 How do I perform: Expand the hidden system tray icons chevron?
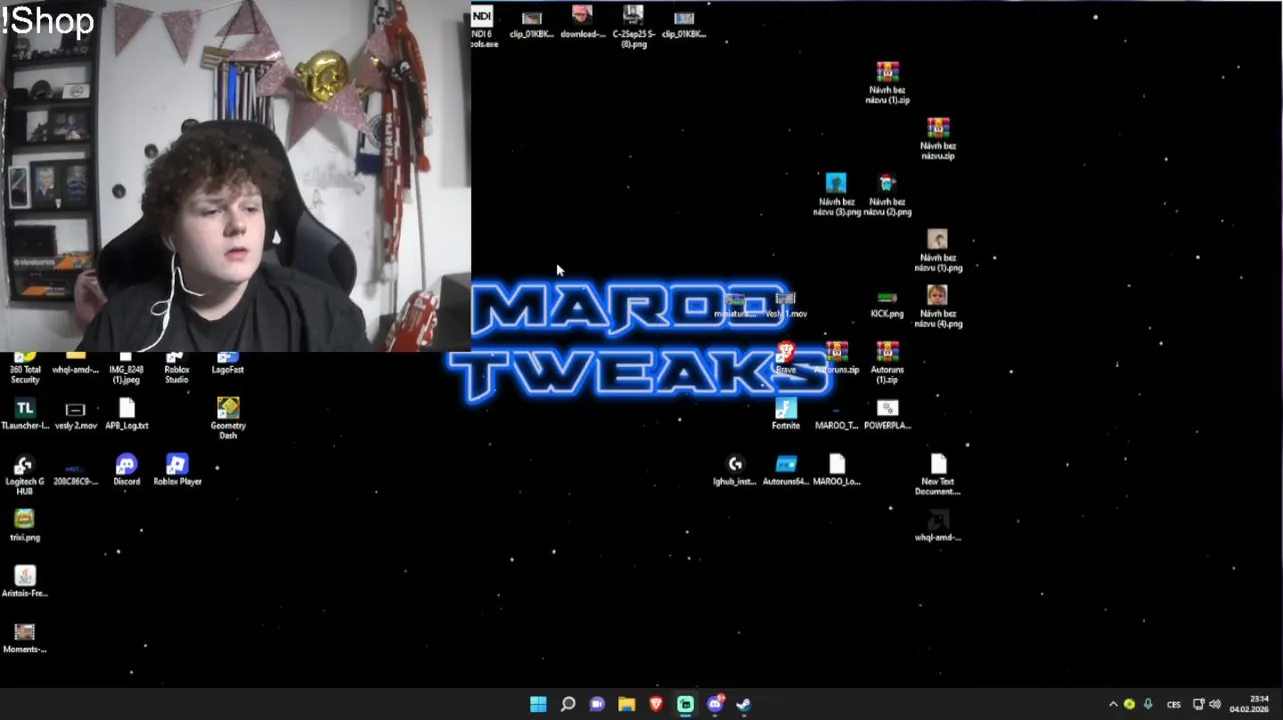[x=1113, y=704]
